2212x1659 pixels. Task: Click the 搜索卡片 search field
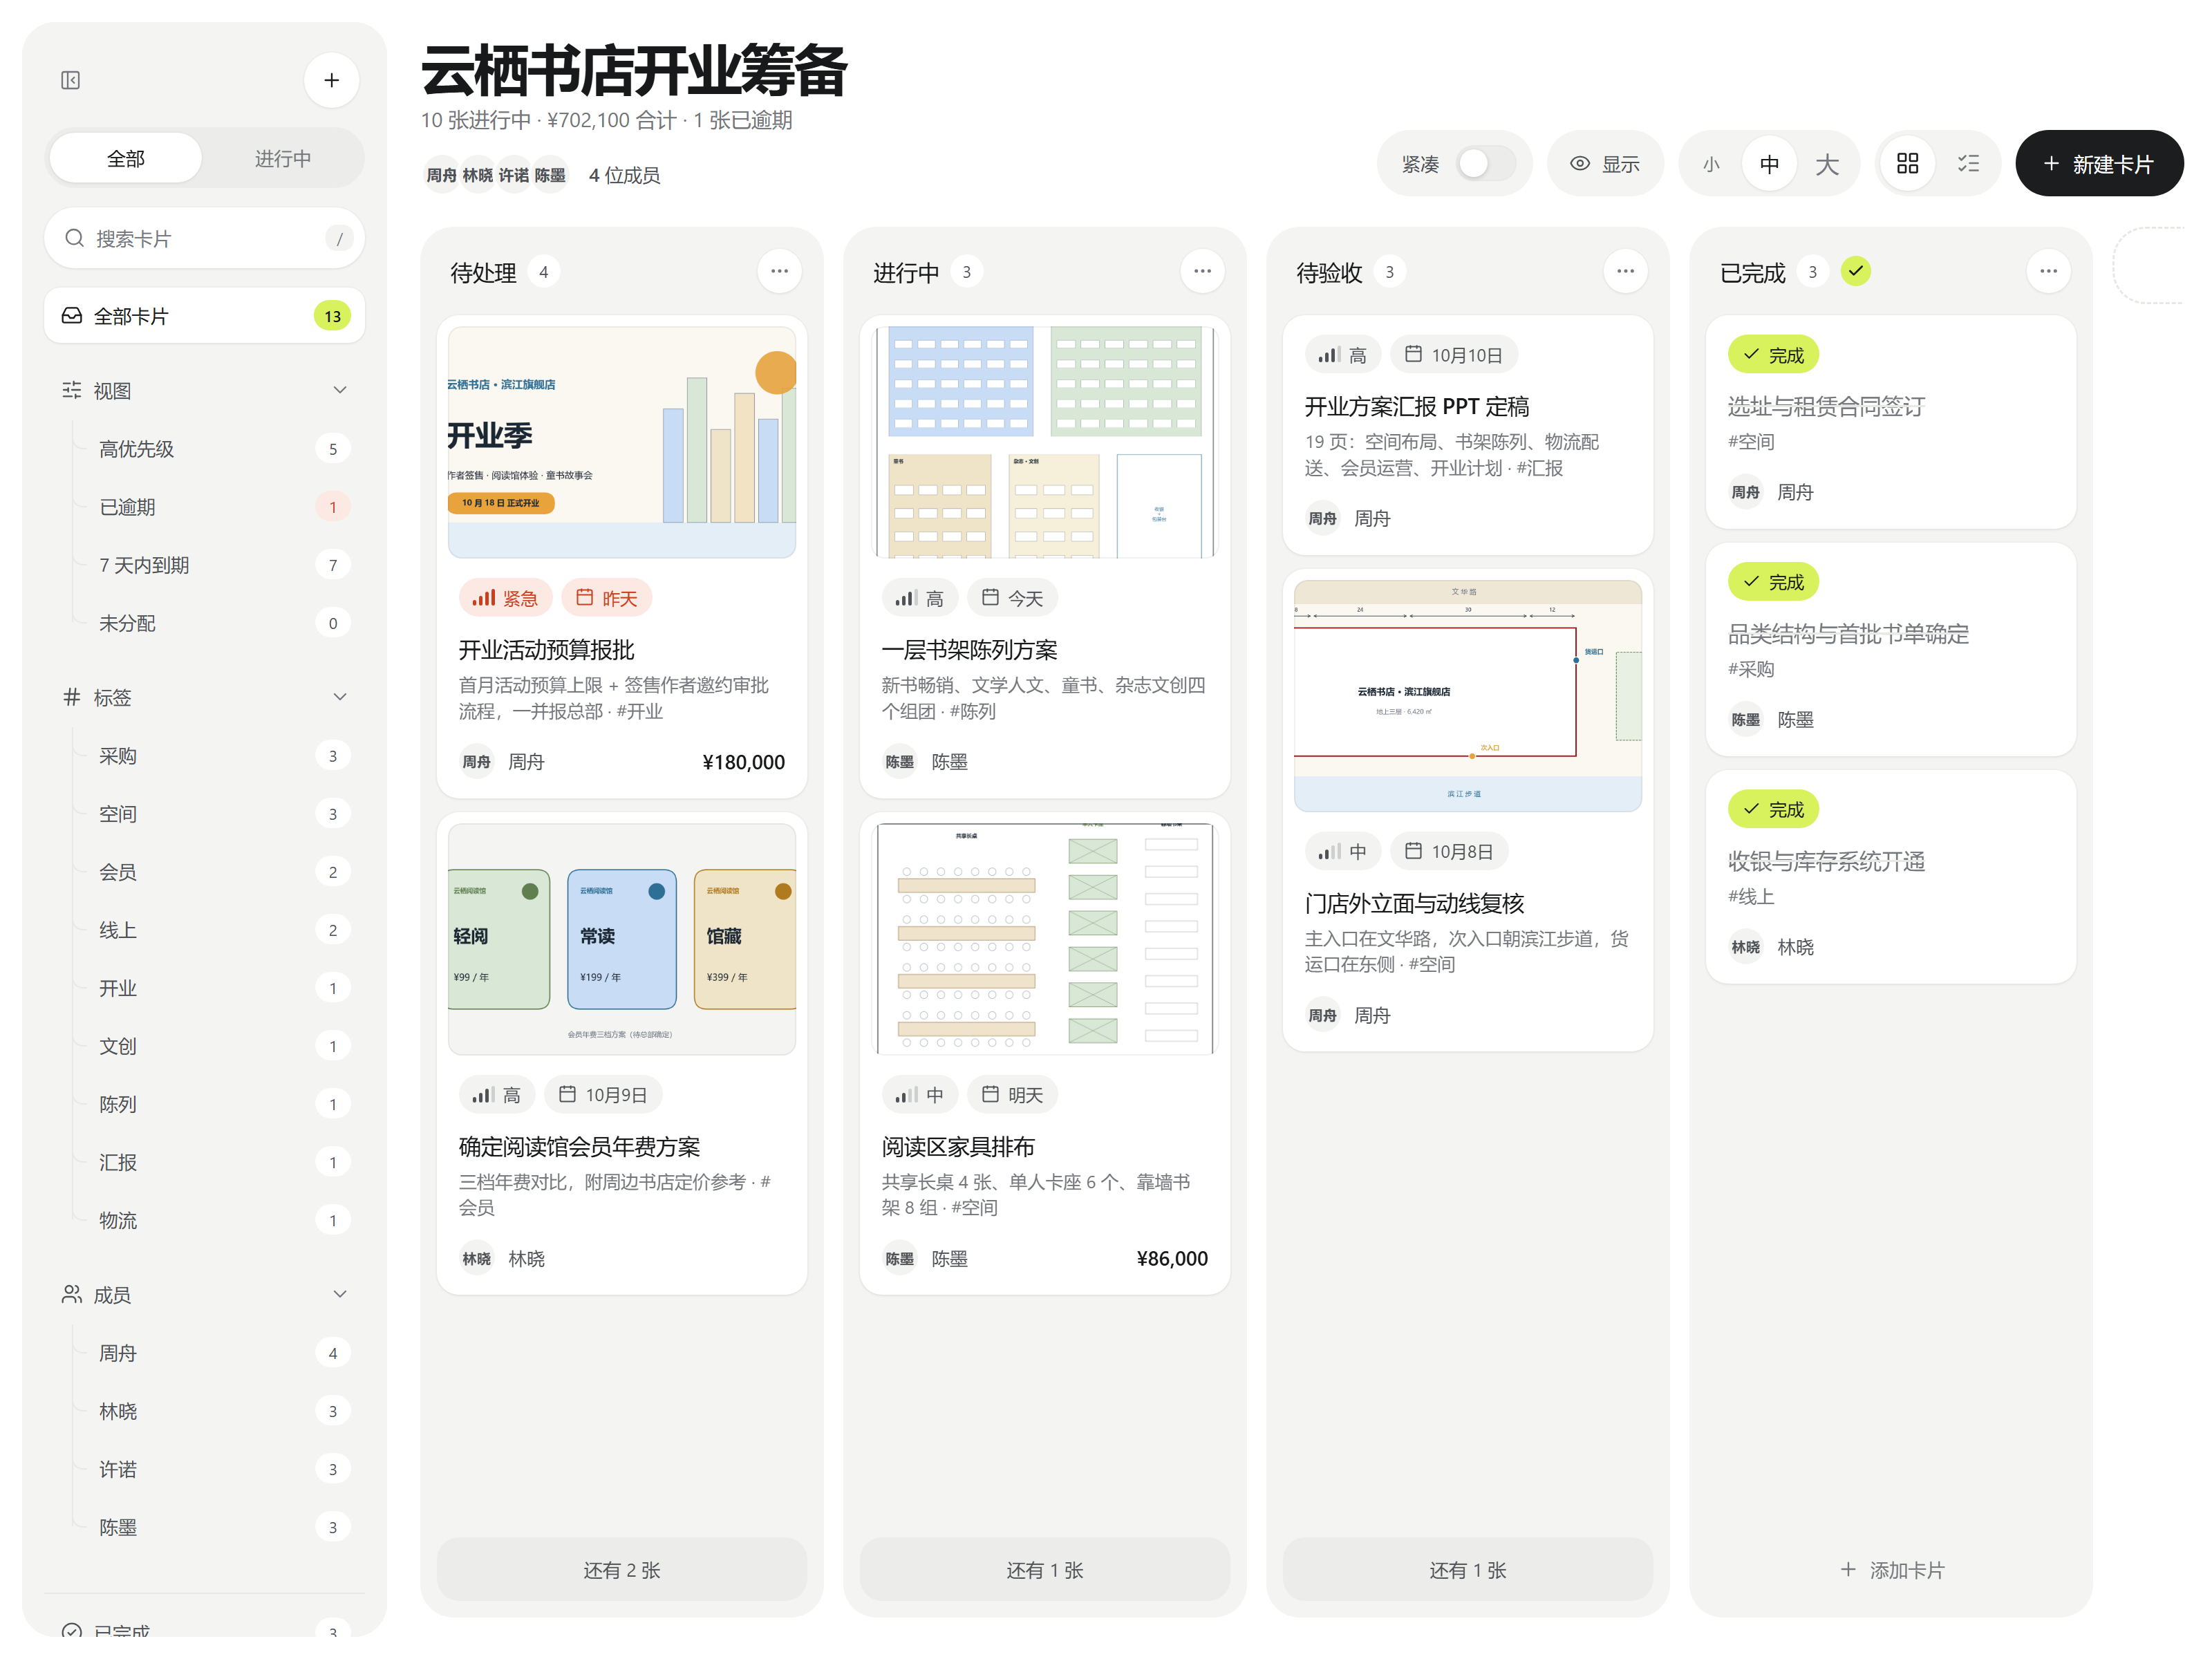204,238
